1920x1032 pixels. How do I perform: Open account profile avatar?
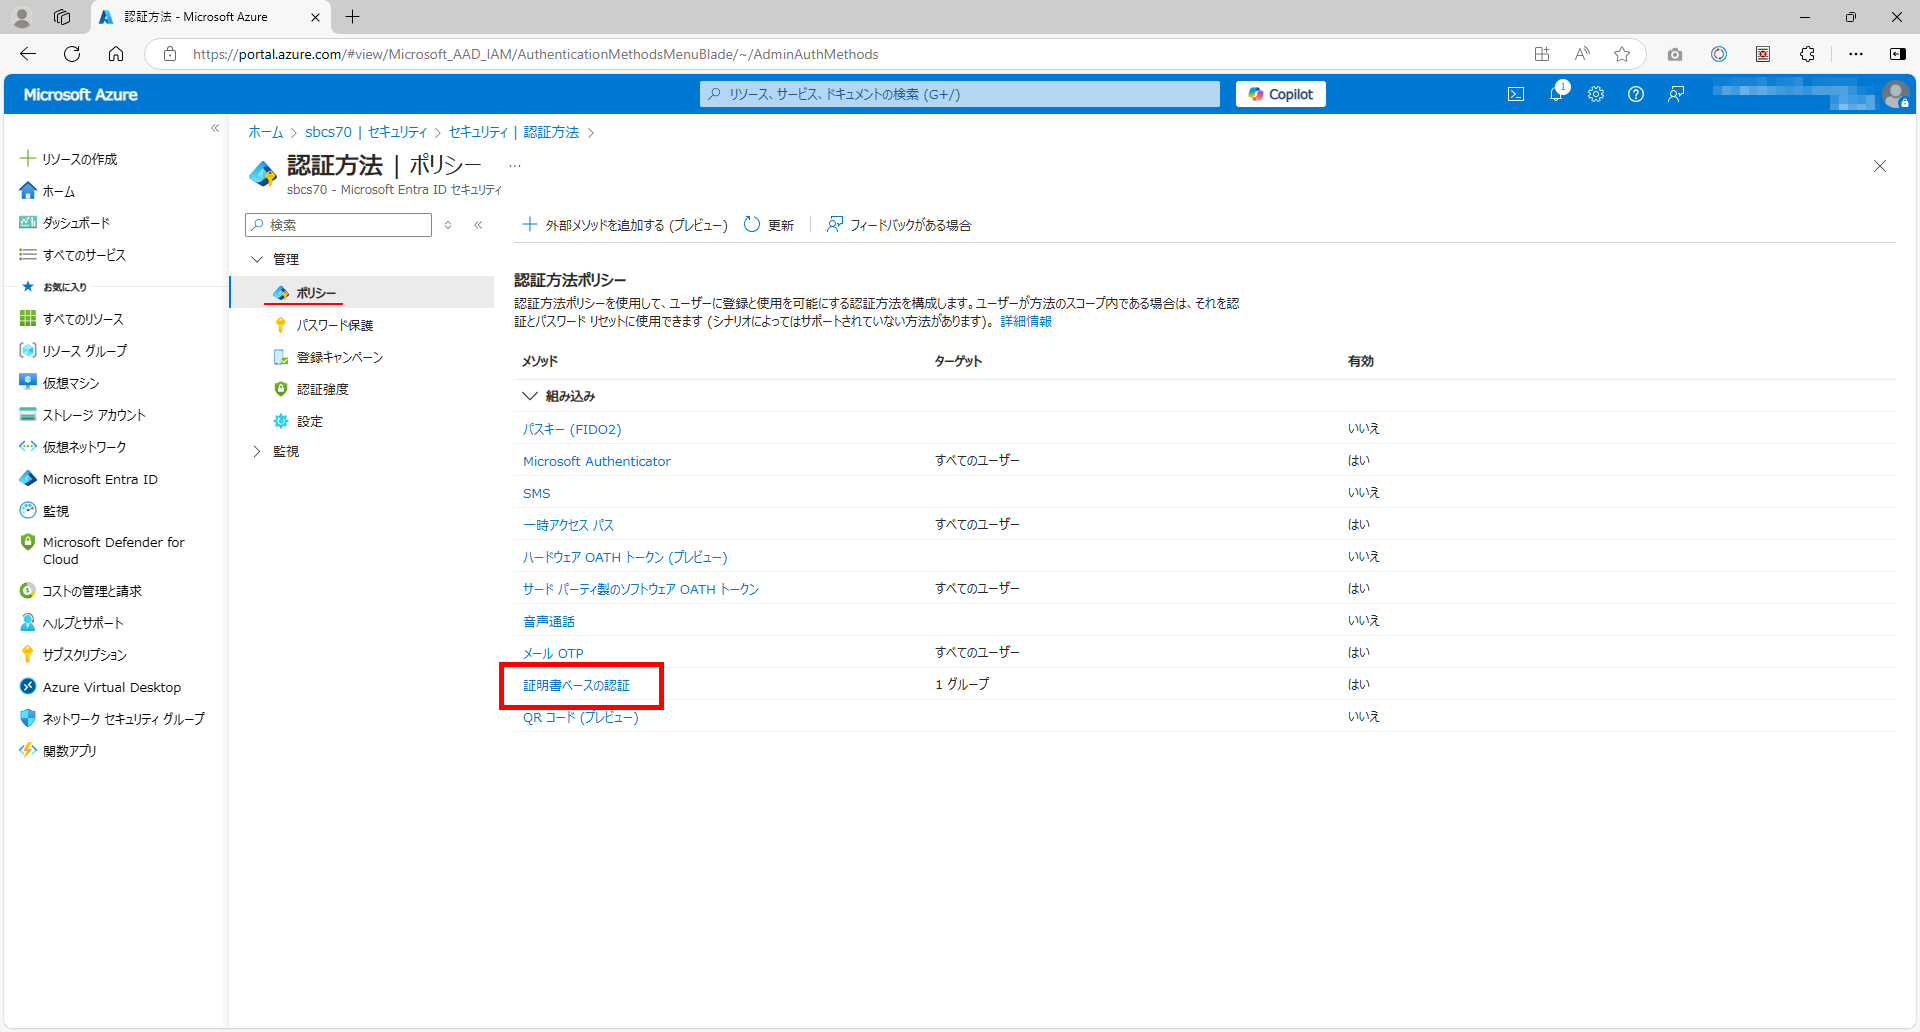coord(1896,94)
